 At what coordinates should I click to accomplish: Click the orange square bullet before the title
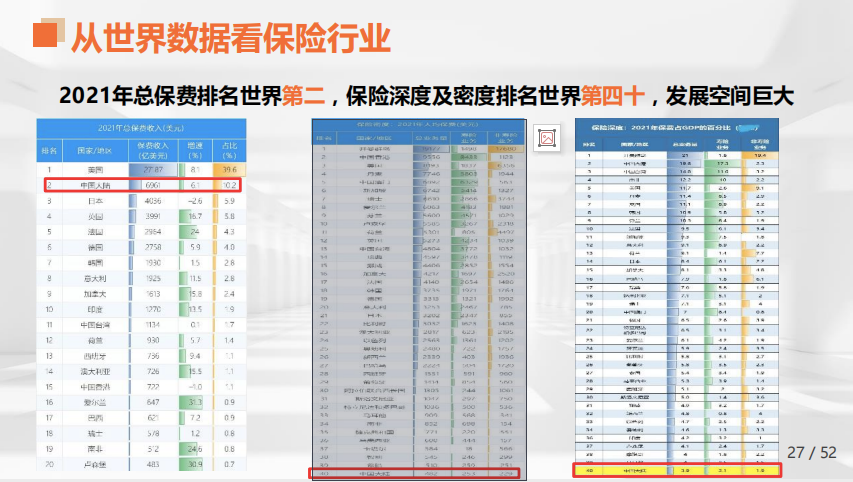coord(43,36)
